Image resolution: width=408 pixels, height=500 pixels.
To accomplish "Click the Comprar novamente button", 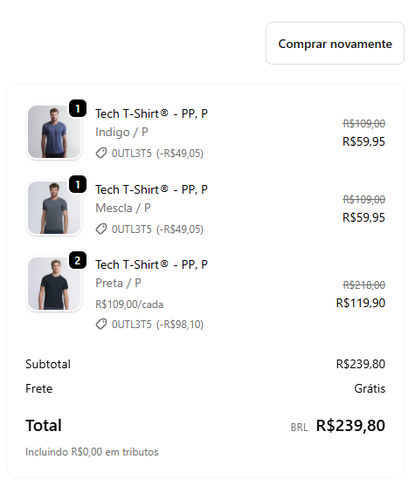I will pyautogui.click(x=335, y=43).
